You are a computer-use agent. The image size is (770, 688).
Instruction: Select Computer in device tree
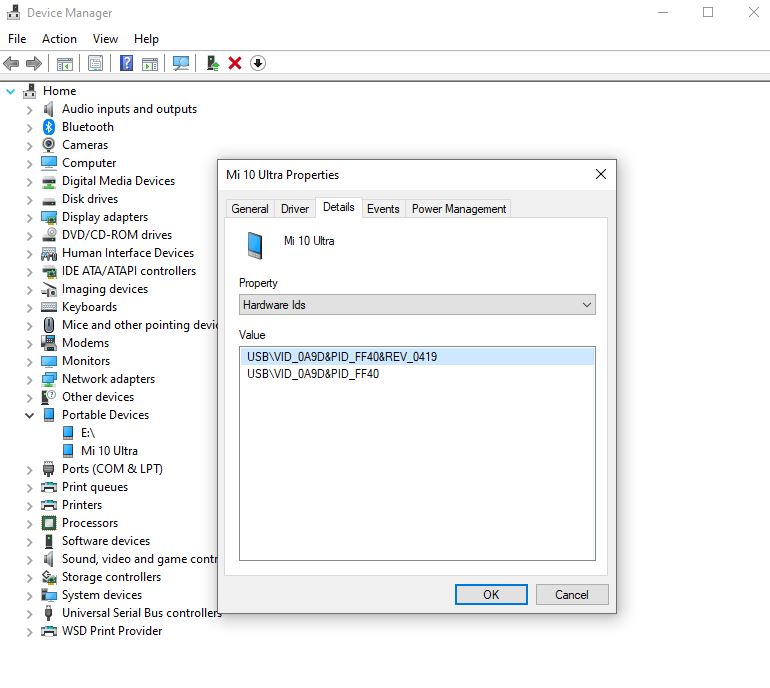(x=89, y=163)
